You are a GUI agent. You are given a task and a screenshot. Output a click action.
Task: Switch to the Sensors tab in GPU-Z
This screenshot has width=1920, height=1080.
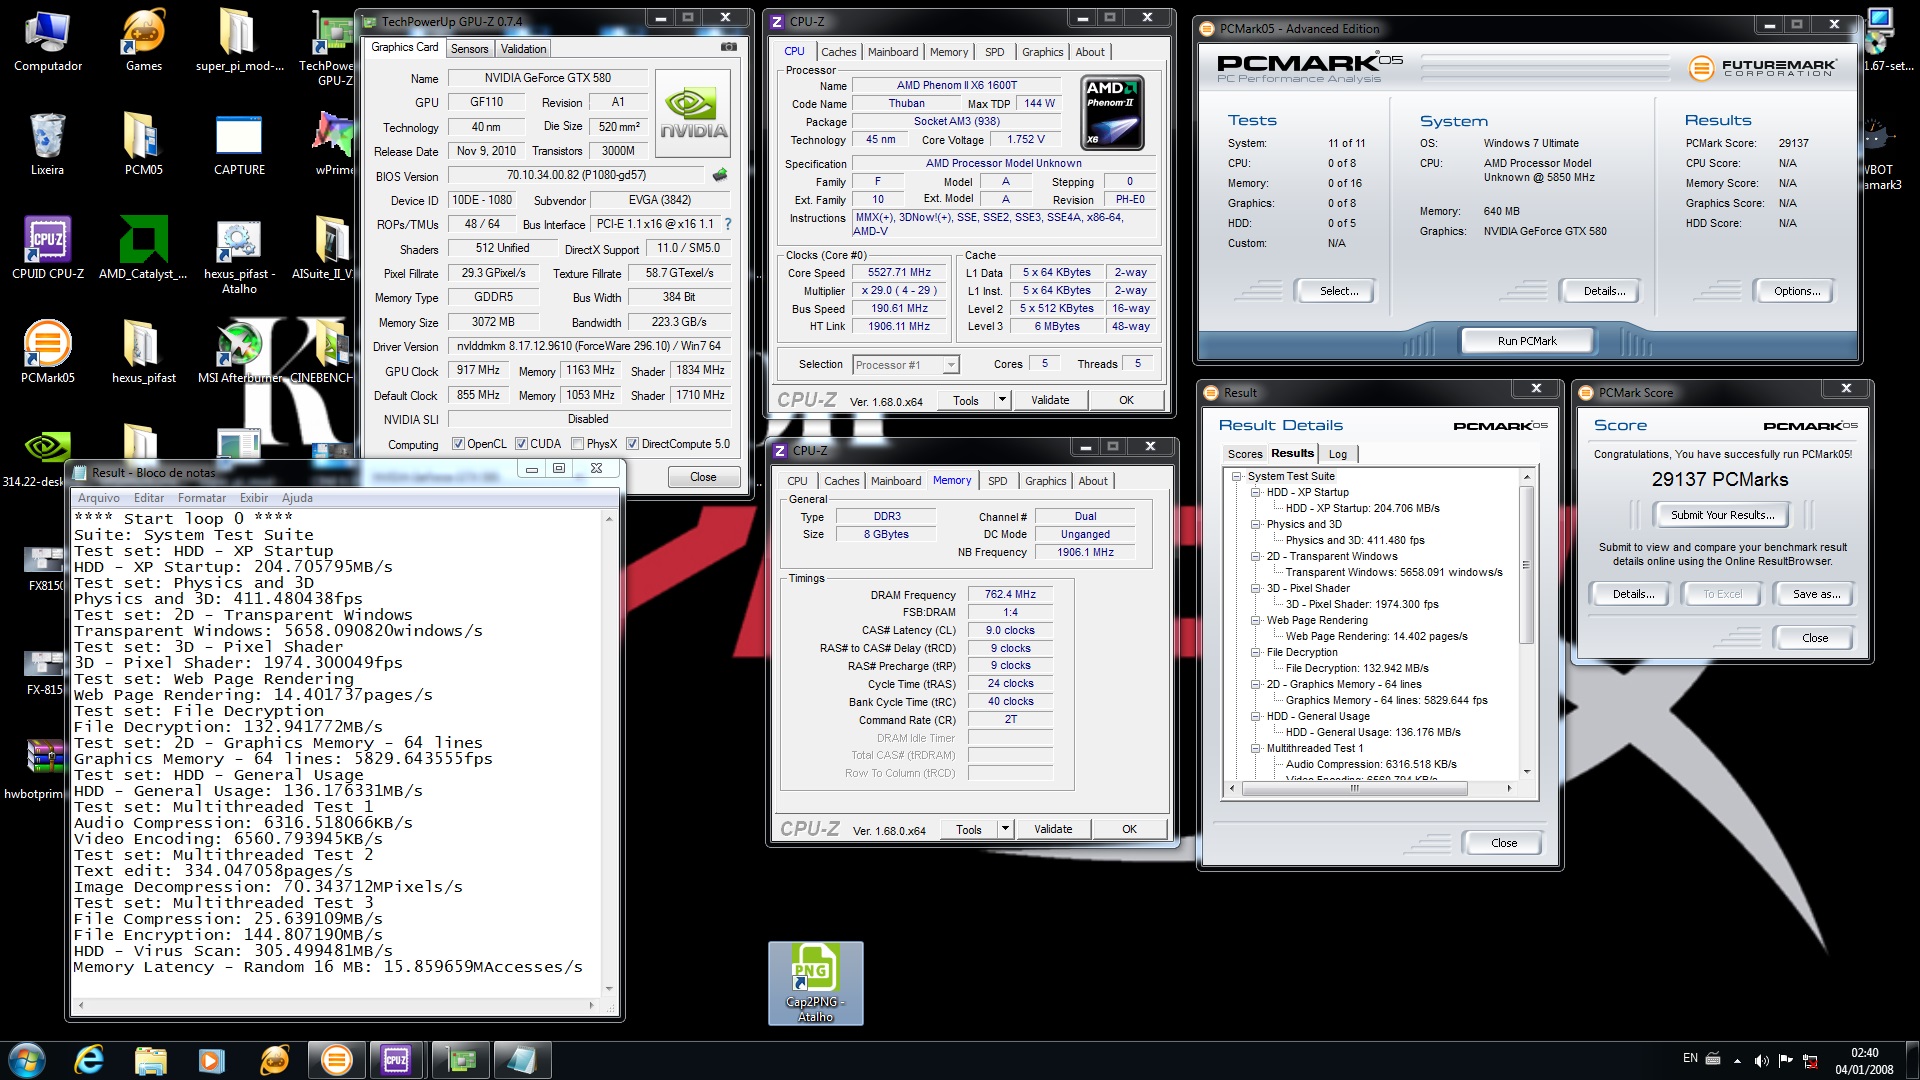469,49
